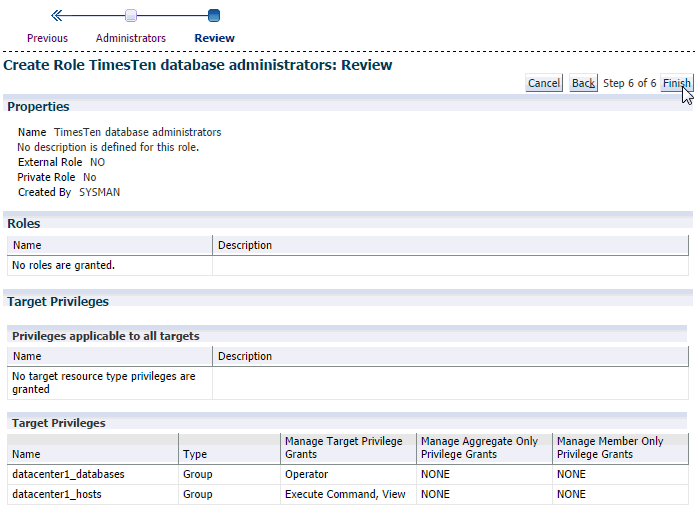Screen dimensions: 698x506
Task: Click the Review step box icon
Action: coord(214,16)
